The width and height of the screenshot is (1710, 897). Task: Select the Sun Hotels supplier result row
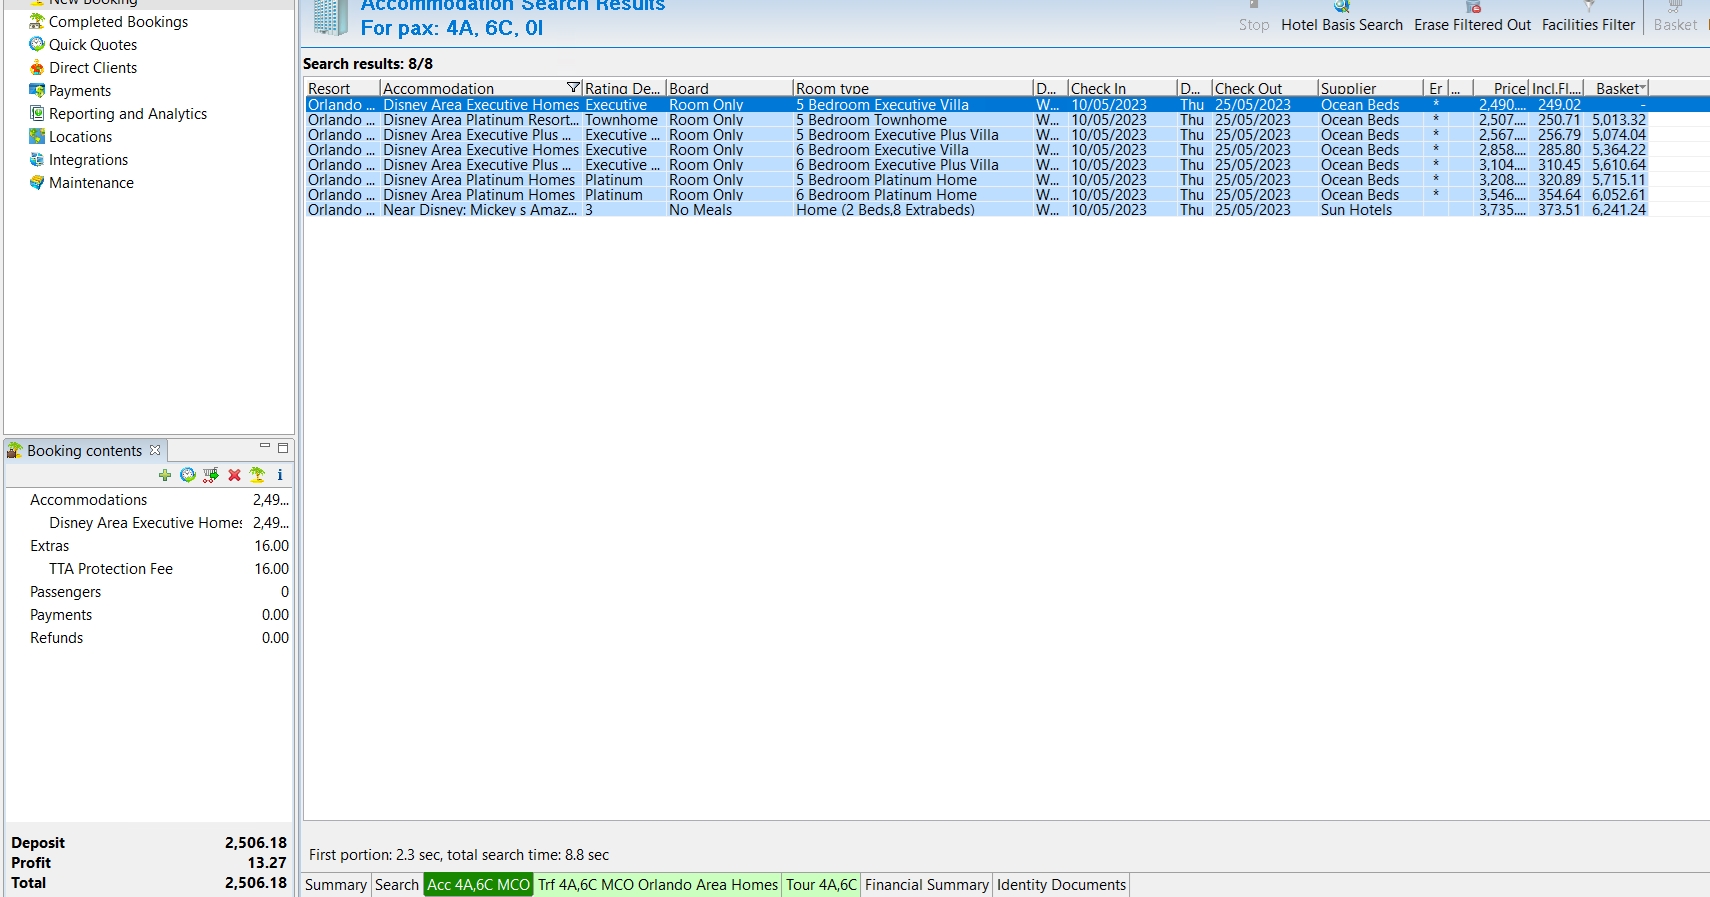976,210
